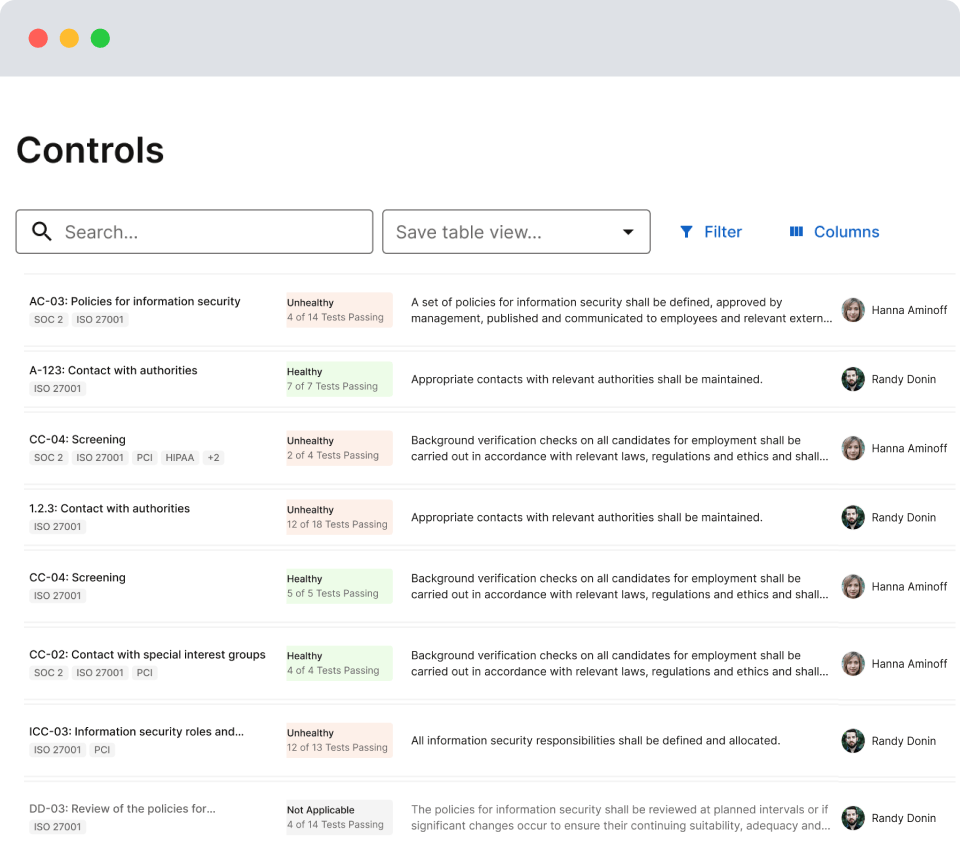Click Healthy 7 of 7 Tests Passing badge
The width and height of the screenshot is (960, 842).
tap(339, 379)
